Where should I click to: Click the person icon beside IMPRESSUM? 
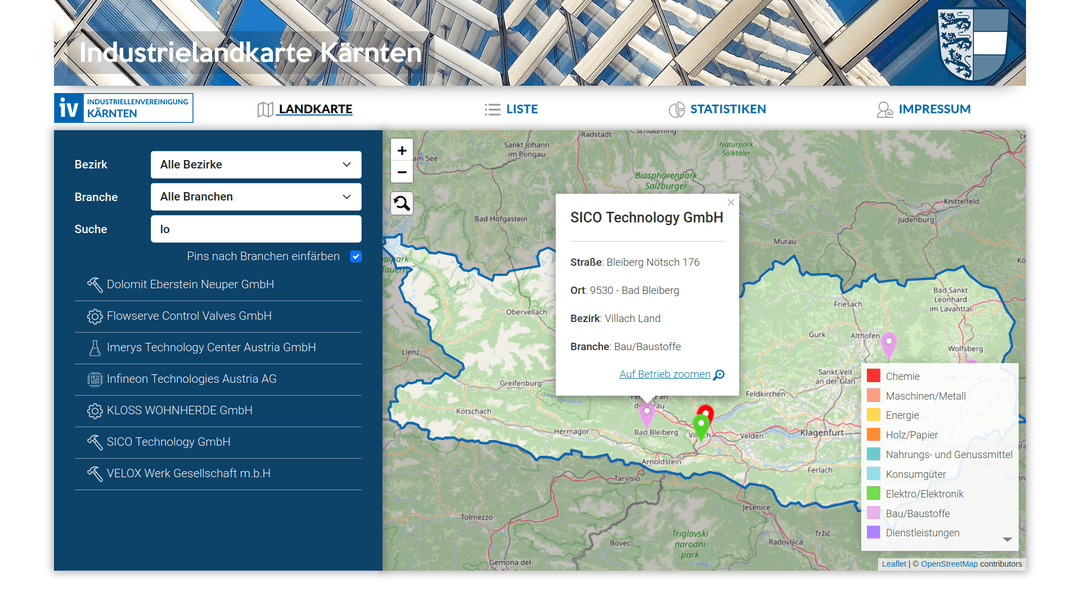tap(884, 109)
